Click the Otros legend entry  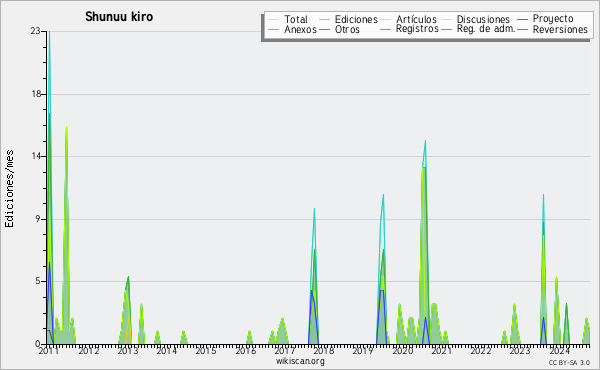(347, 29)
